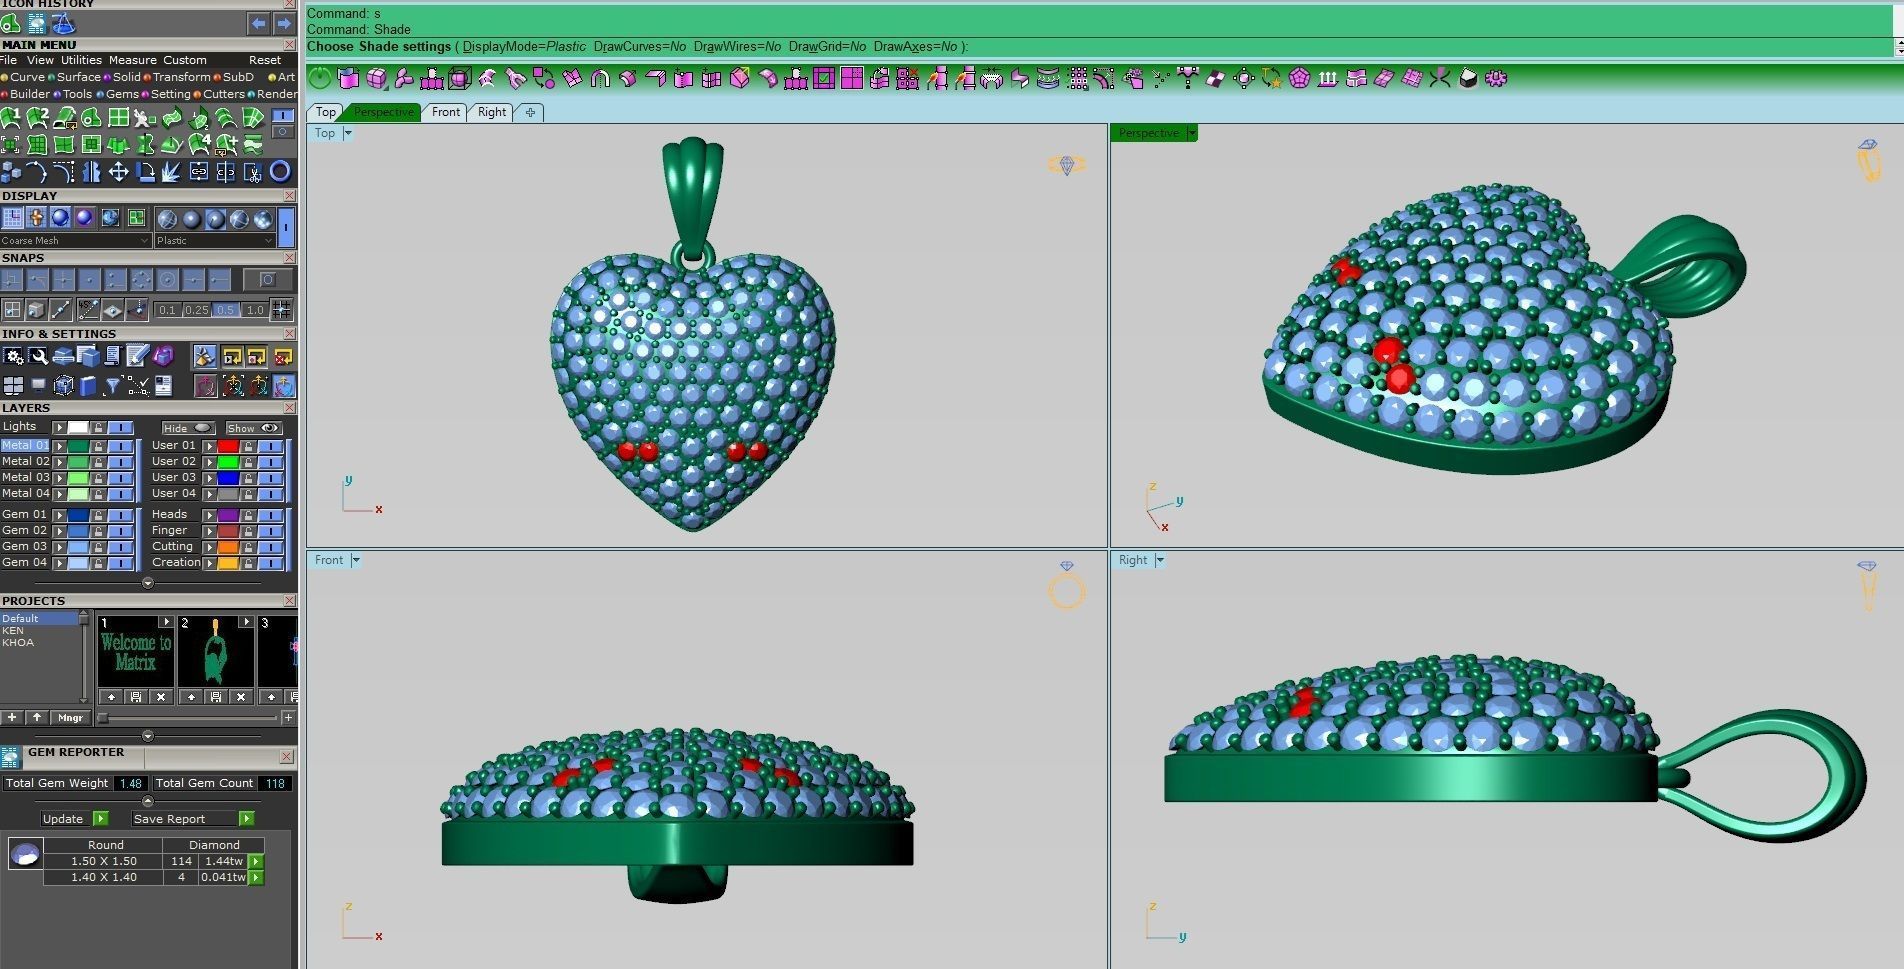Adjust the Projects thumbnail slider handle
The height and width of the screenshot is (969, 1904).
(x=102, y=718)
